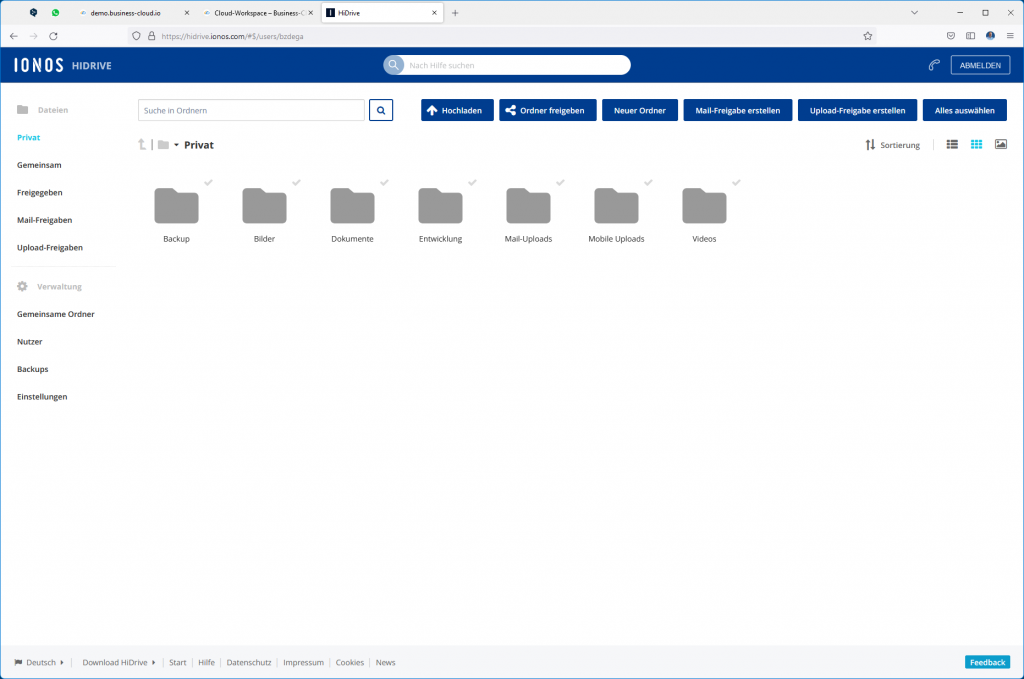
Task: Expand the Download HiDrive menu
Action: coord(118,662)
